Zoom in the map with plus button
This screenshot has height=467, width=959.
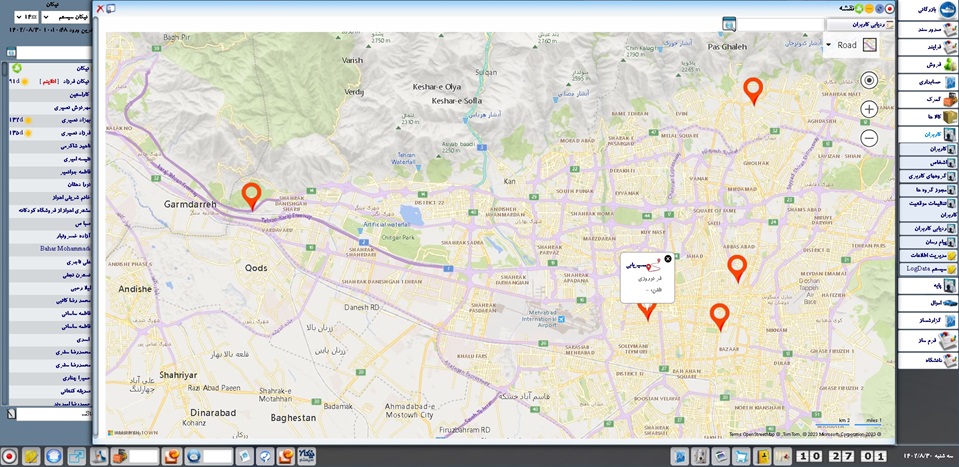[x=869, y=109]
